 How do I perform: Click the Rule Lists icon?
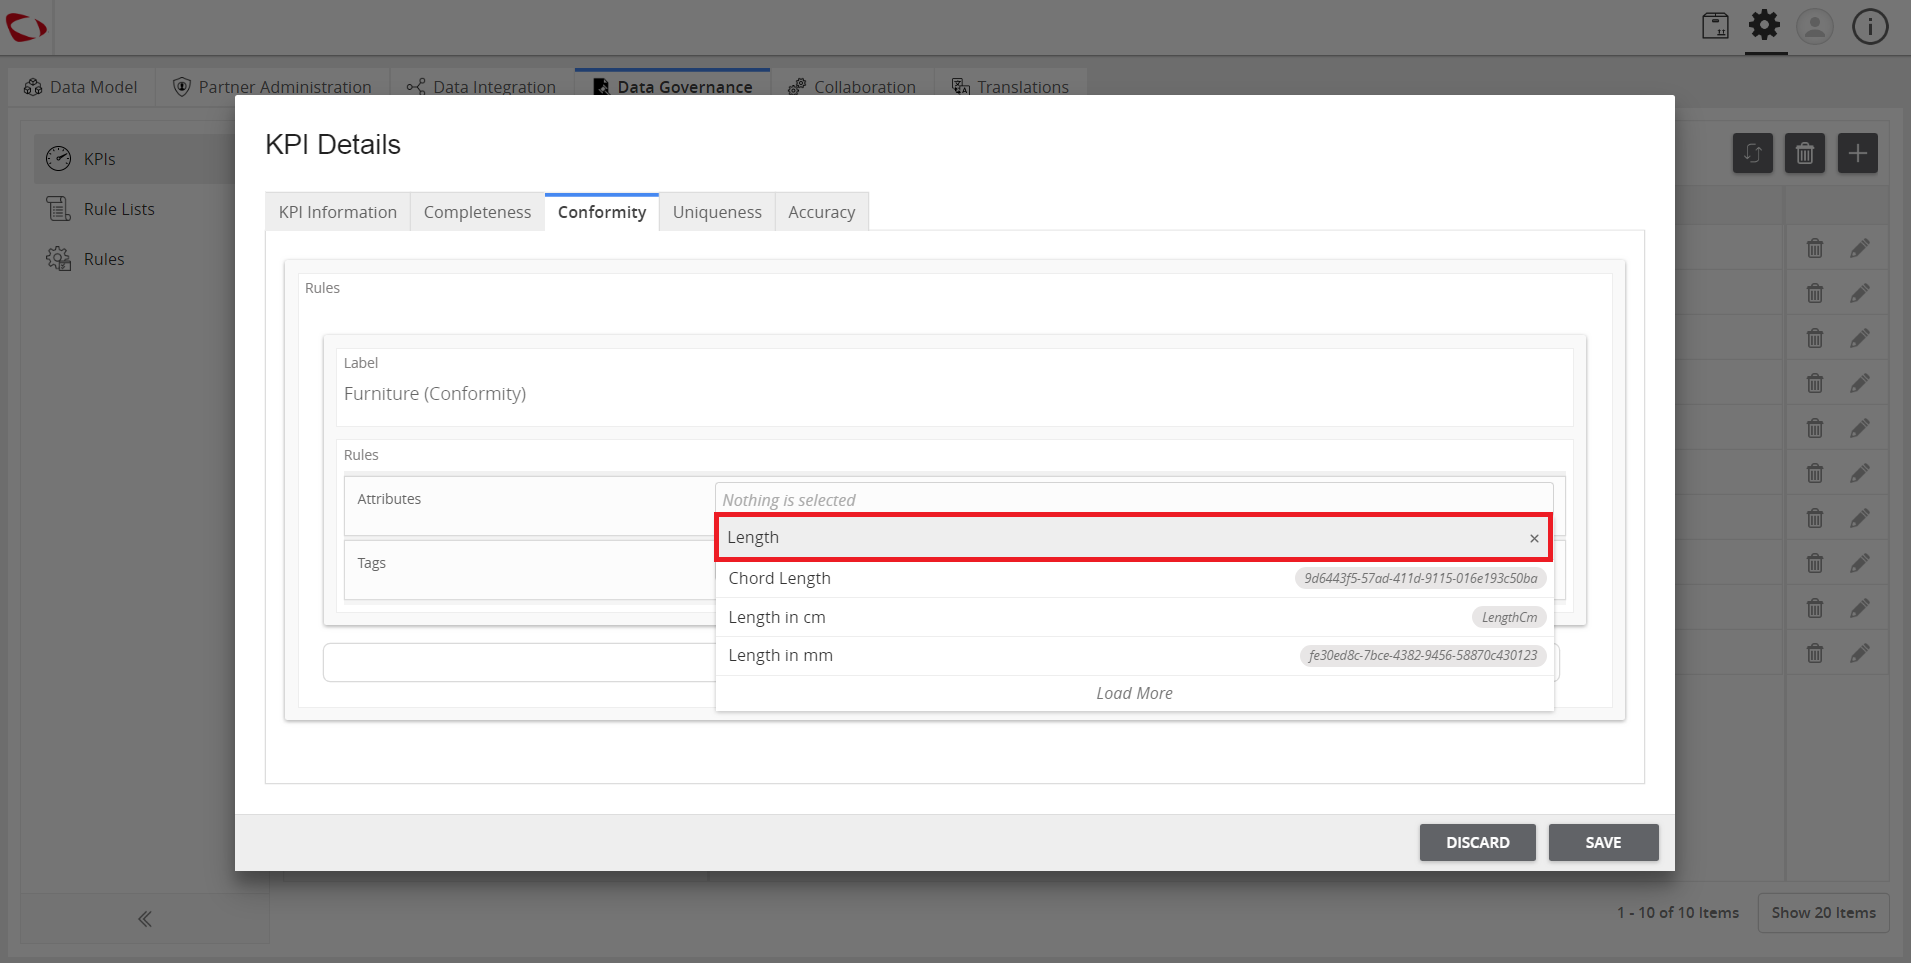tap(59, 208)
